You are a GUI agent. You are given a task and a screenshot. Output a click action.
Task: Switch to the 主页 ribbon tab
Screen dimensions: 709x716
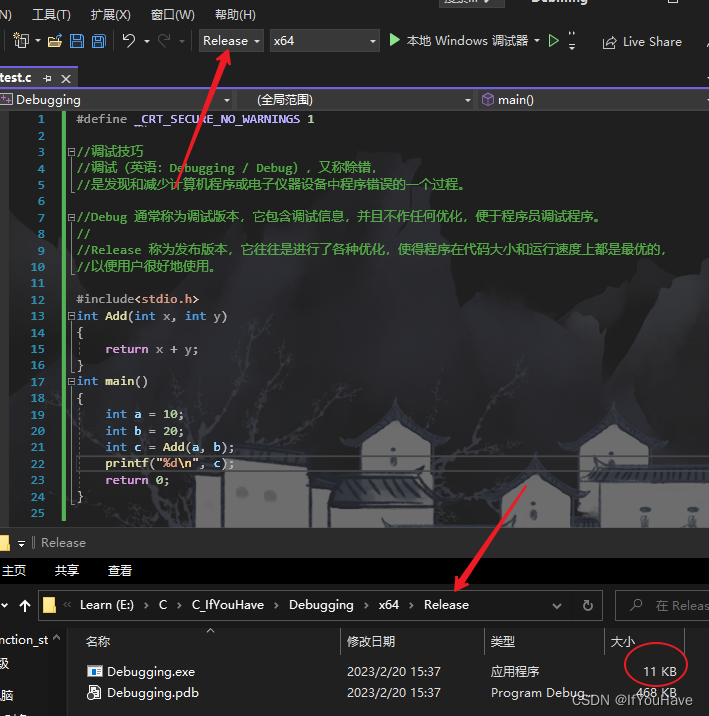pyautogui.click(x=14, y=570)
